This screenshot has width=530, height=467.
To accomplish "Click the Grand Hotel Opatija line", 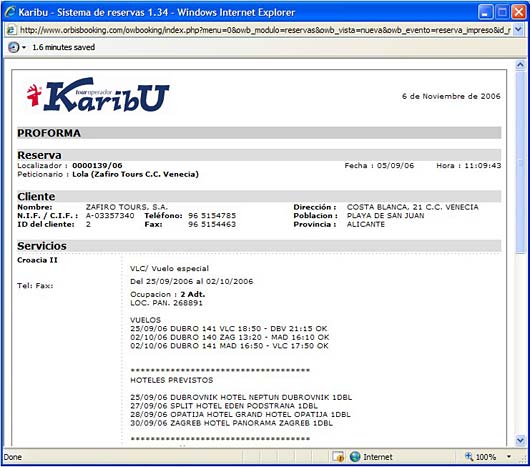I will coord(240,414).
